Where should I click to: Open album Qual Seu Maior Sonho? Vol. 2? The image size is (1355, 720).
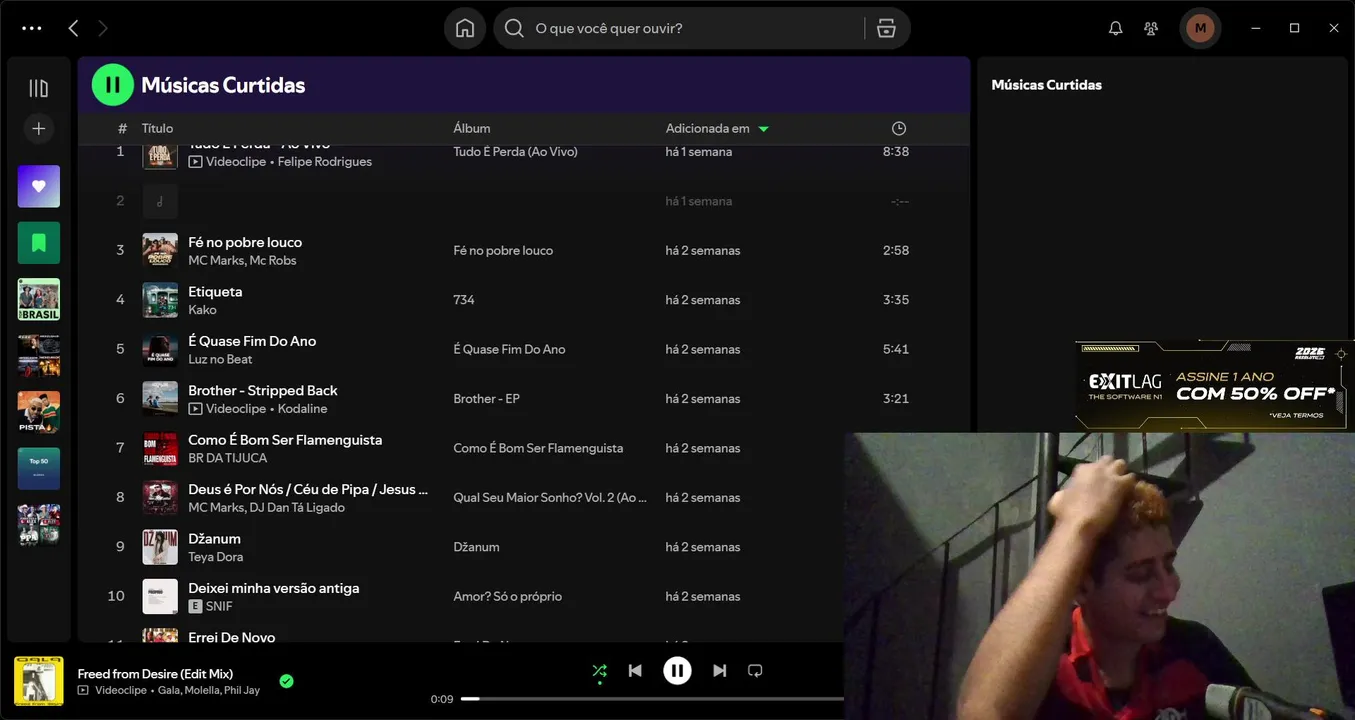[x=550, y=497]
